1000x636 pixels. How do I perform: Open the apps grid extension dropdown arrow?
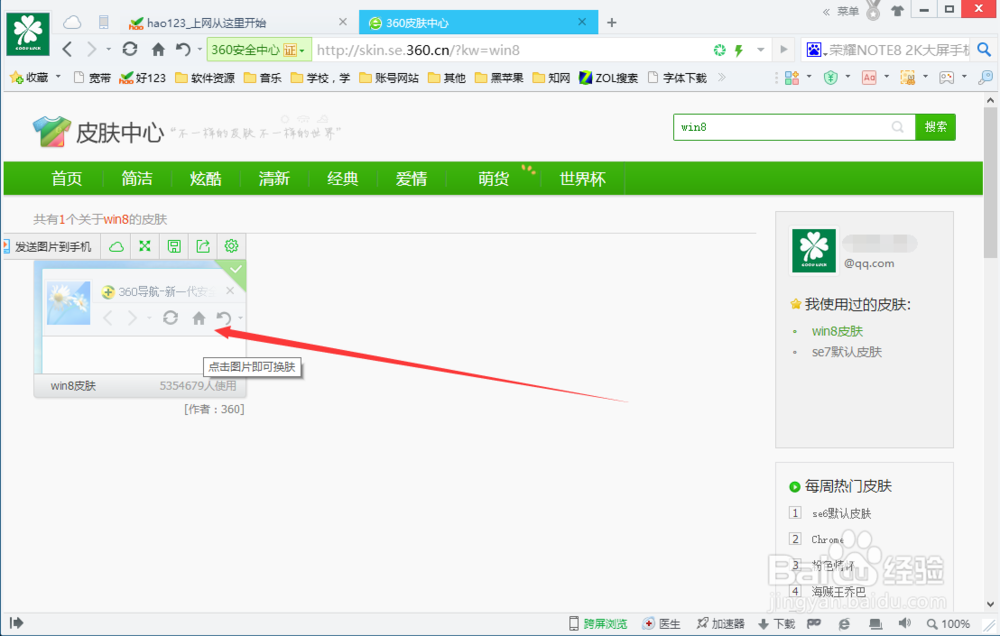(x=809, y=77)
